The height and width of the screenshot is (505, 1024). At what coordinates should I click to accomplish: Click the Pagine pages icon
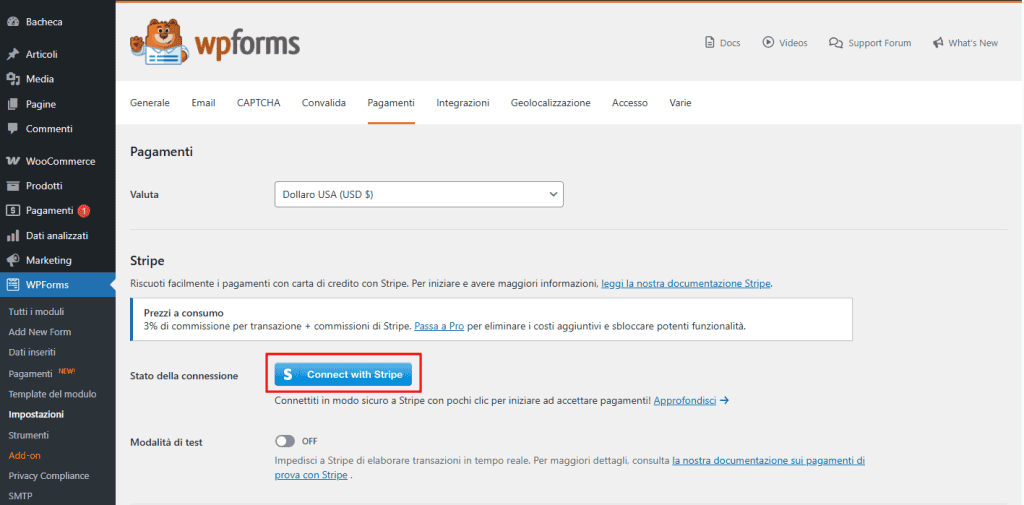[12, 104]
